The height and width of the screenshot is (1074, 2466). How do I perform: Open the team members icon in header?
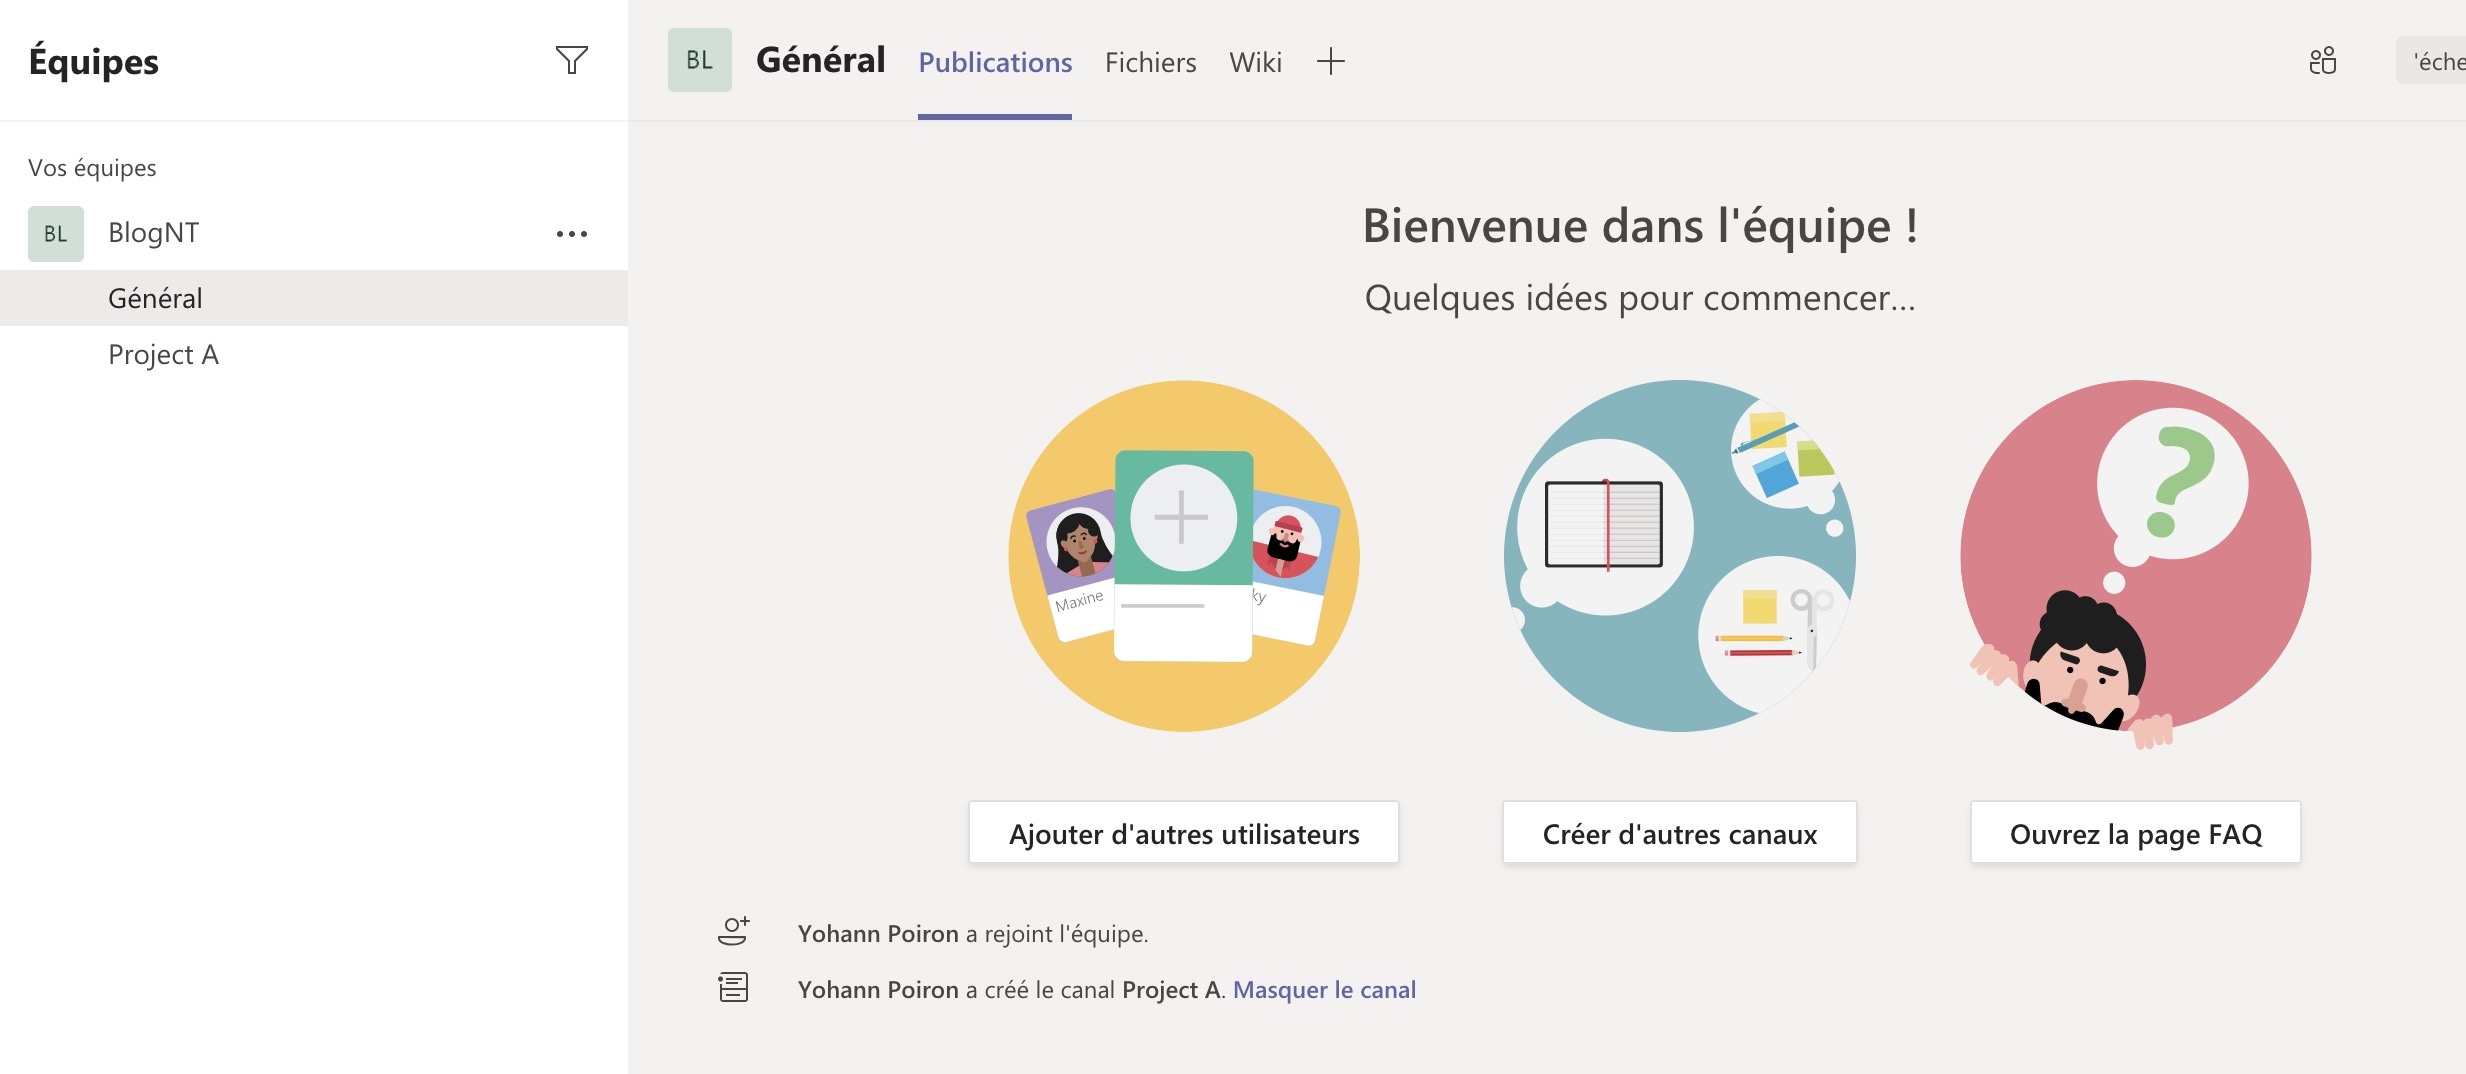2322,61
